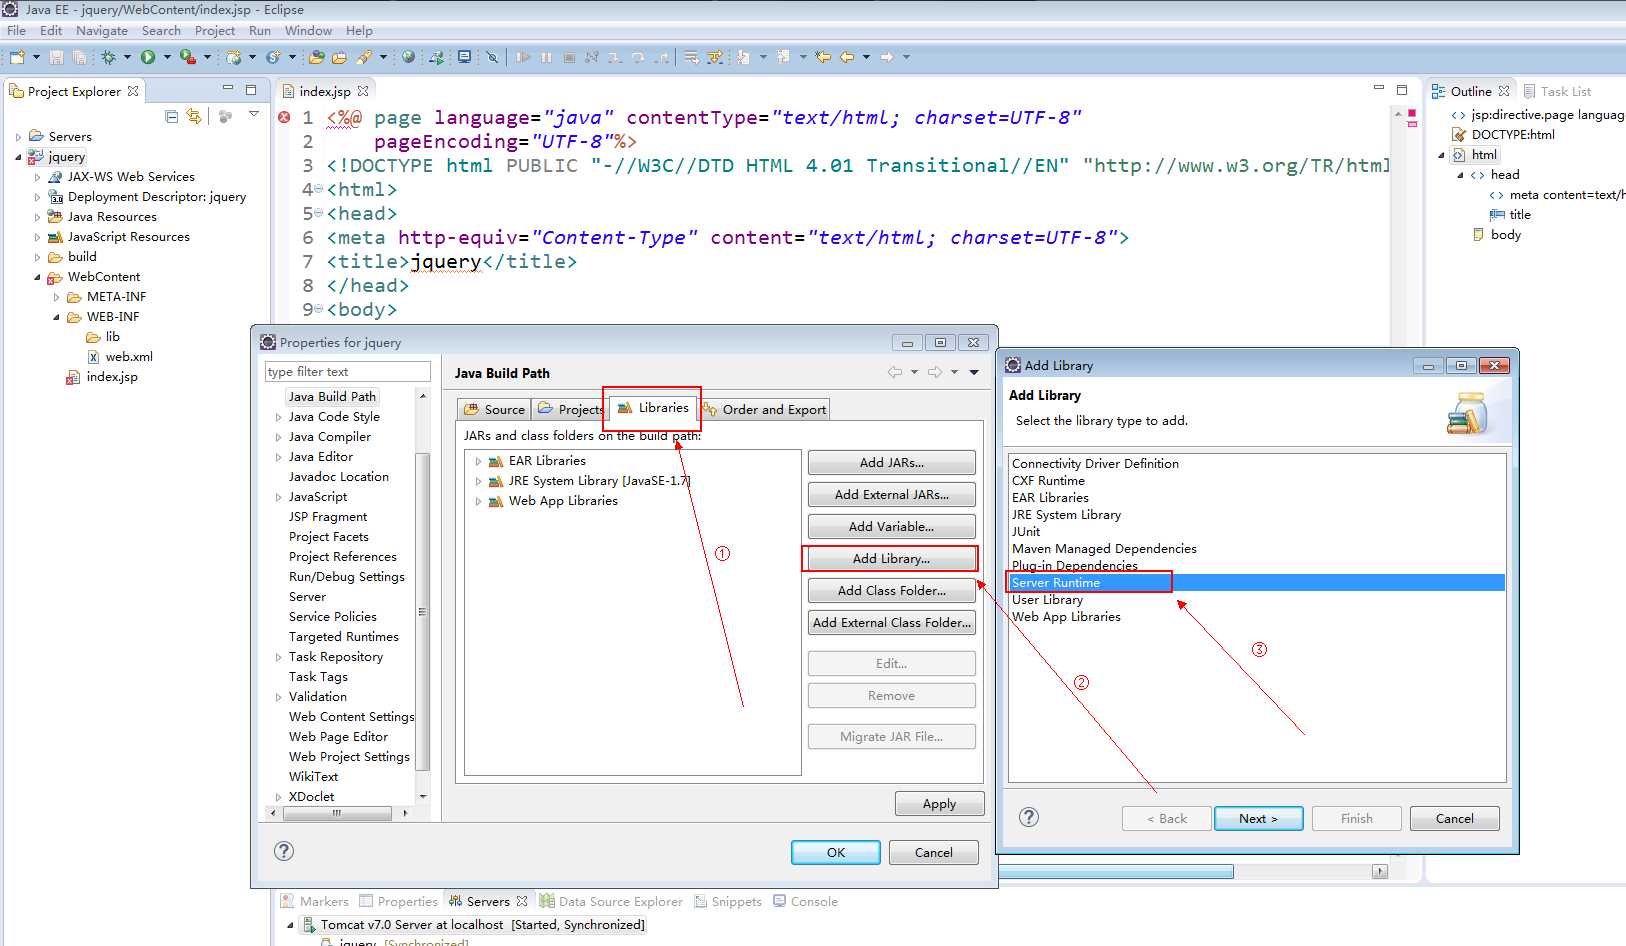This screenshot has height=946, width=1626.
Task: Select JUnit in the library type list
Action: pos(1026,531)
